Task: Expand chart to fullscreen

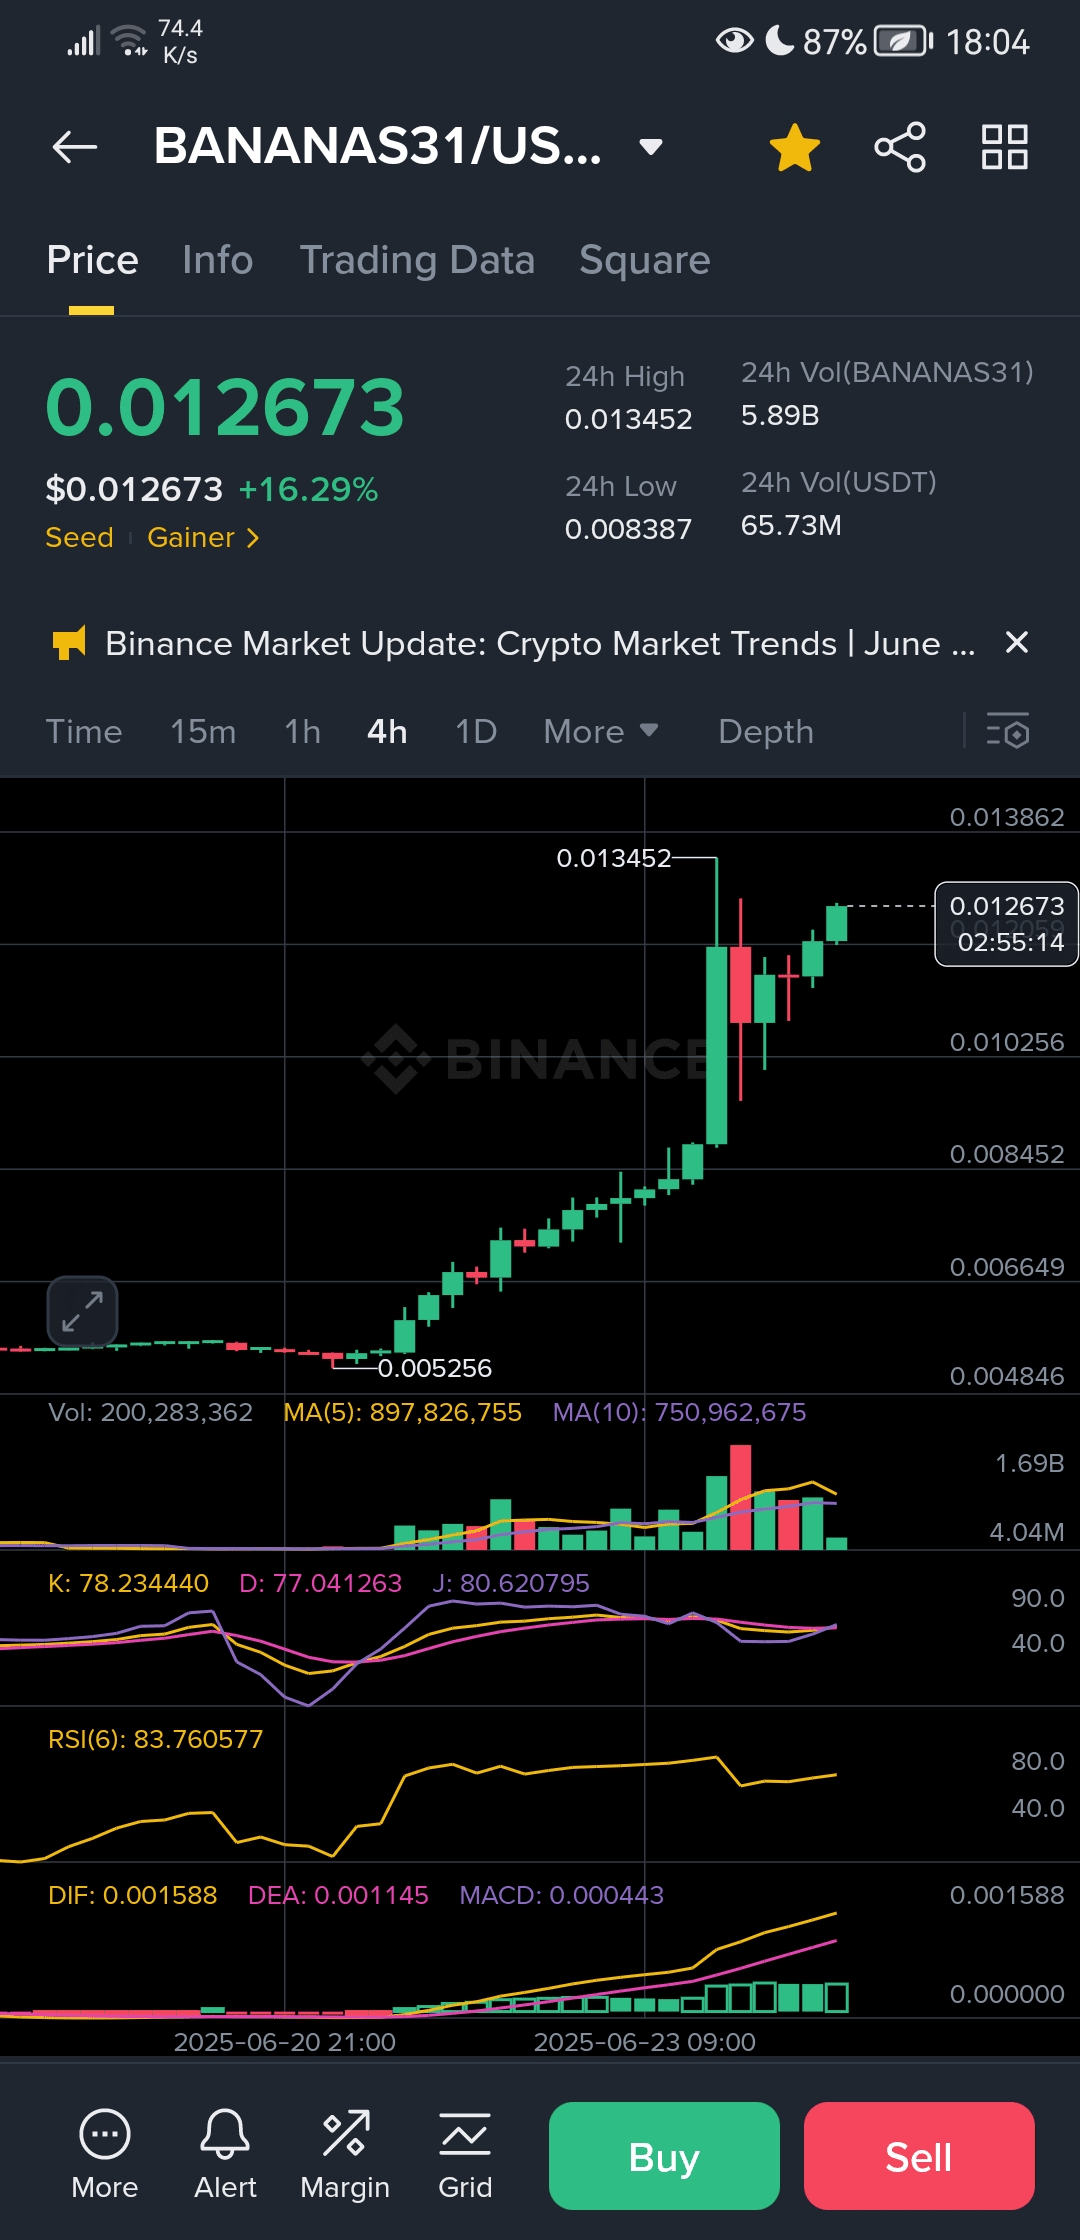Action: [82, 1311]
